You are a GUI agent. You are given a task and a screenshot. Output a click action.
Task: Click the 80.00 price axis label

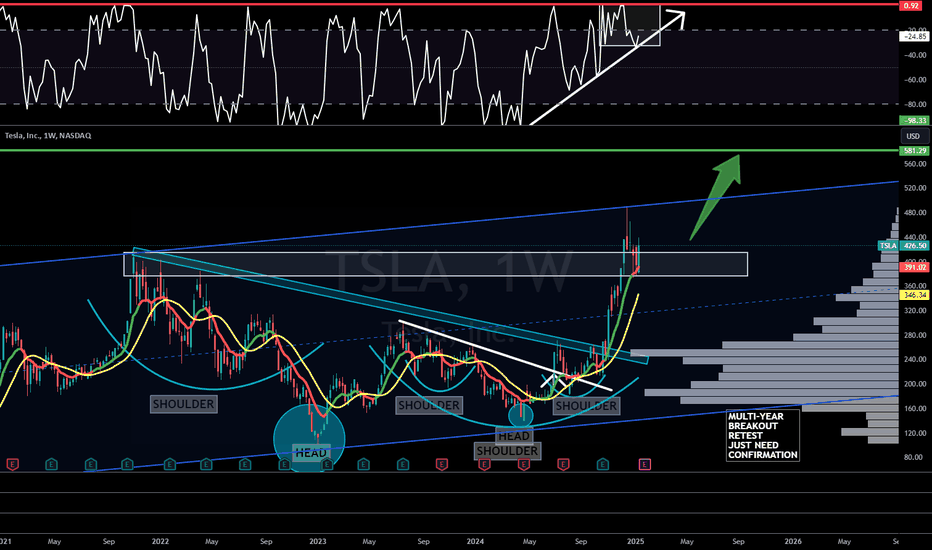(914, 457)
